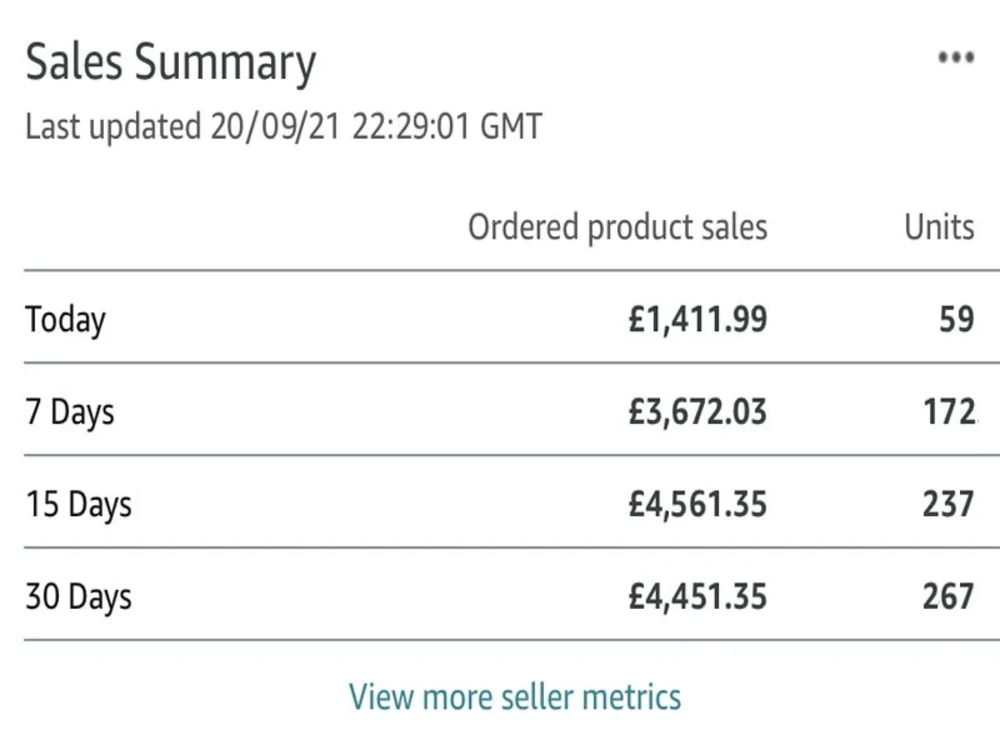Select the 30 Days row label

click(78, 598)
